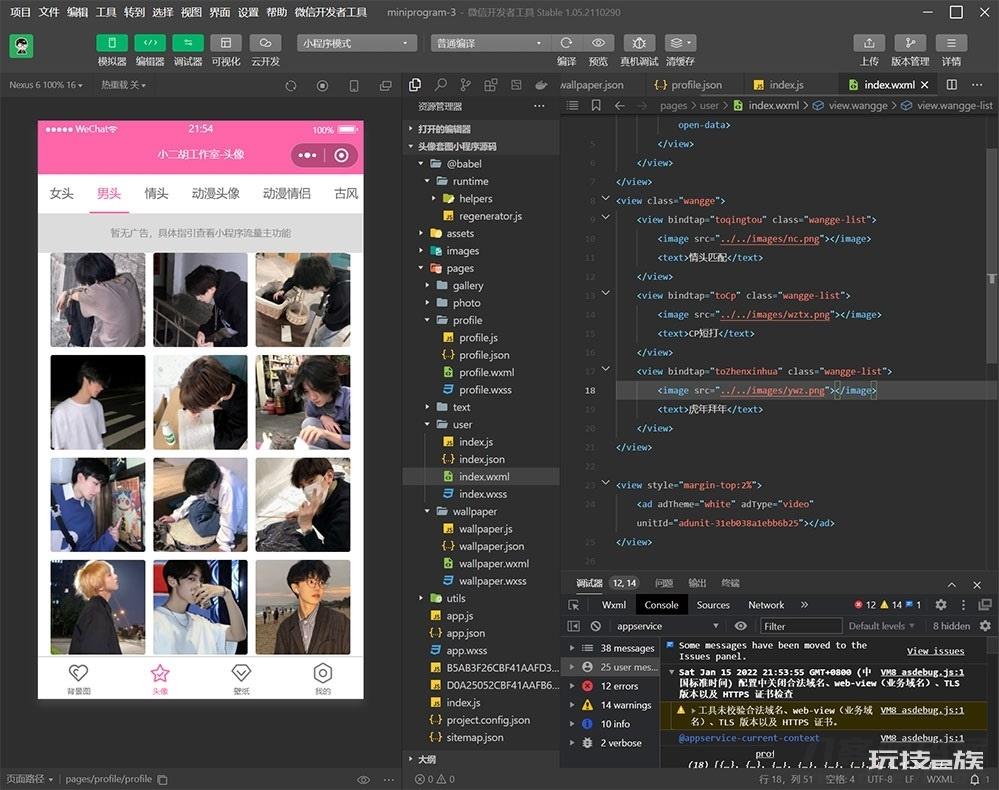Expand the 打开的编辑器 section
This screenshot has height=790, width=999.
[482, 129]
